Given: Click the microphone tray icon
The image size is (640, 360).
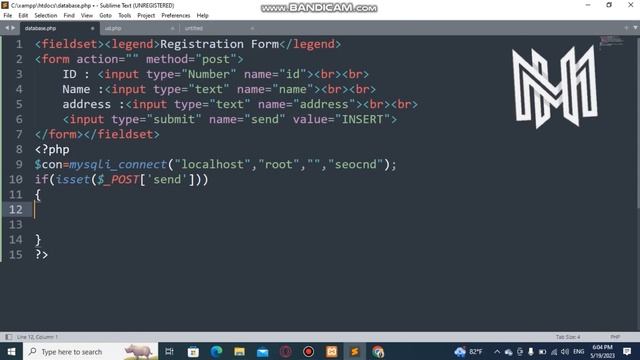Looking at the screenshot, I should click(531, 351).
